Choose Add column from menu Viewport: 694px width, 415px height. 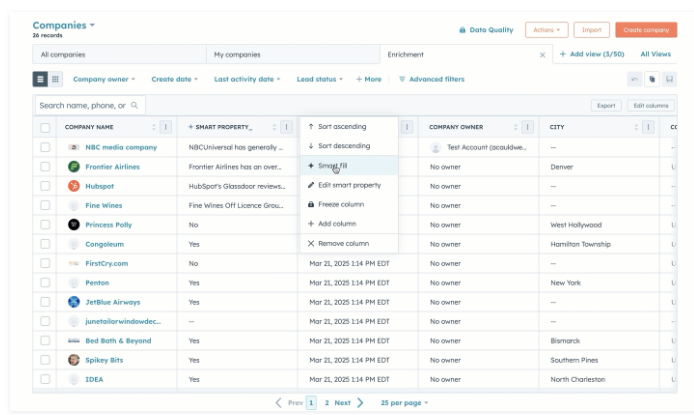click(x=349, y=223)
